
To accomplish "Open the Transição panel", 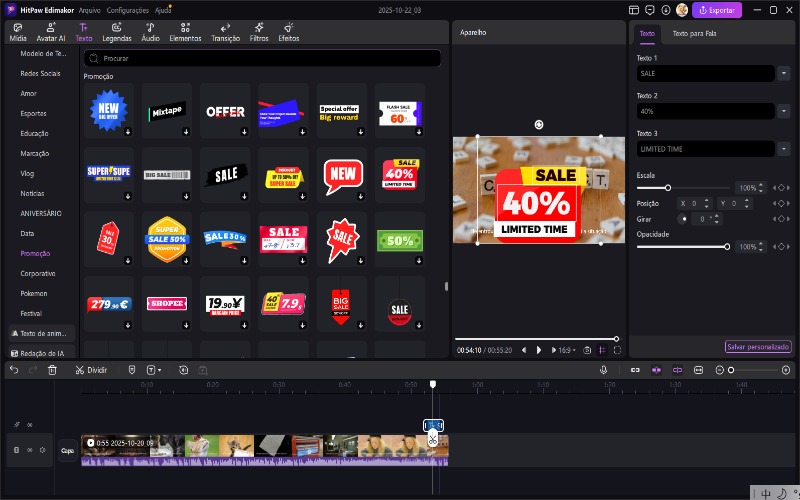I will tap(225, 32).
